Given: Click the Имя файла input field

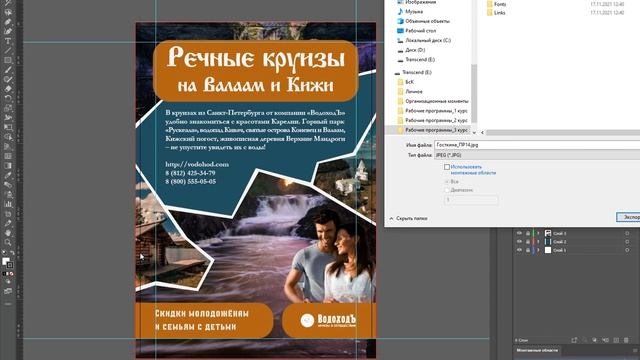Looking at the screenshot, I should coord(537,145).
